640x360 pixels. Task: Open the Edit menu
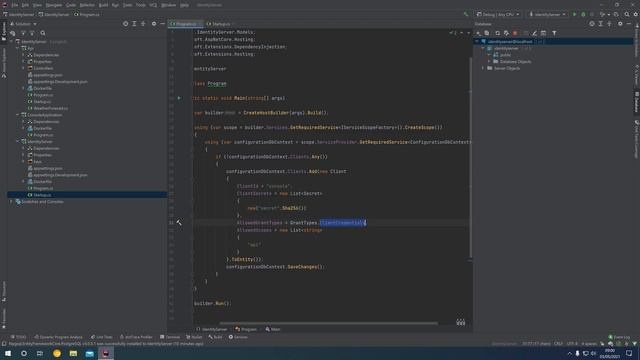[25, 5]
